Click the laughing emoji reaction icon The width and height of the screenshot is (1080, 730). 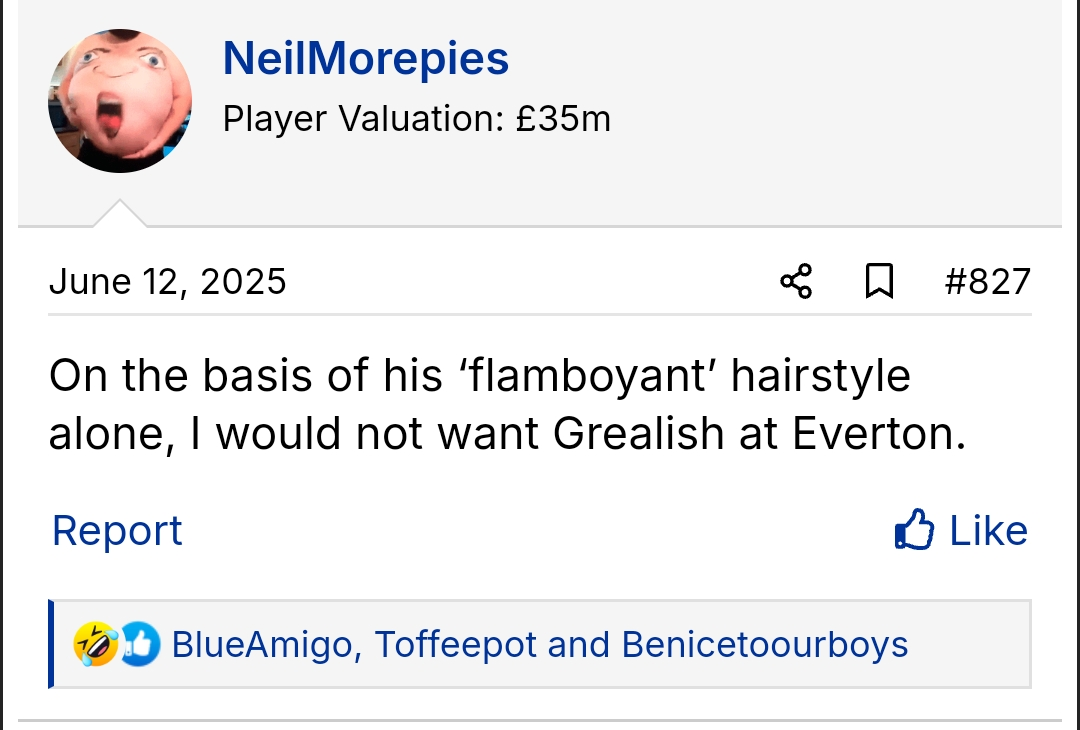[x=93, y=644]
